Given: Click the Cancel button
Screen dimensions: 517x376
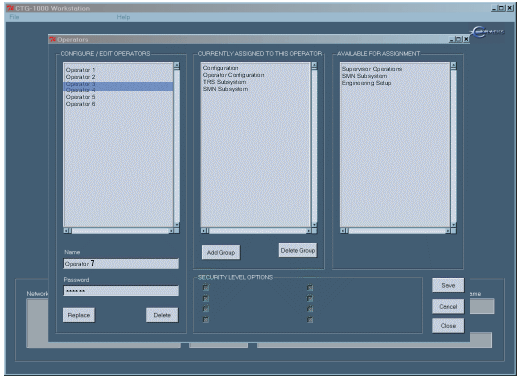Looking at the screenshot, I should (x=448, y=306).
